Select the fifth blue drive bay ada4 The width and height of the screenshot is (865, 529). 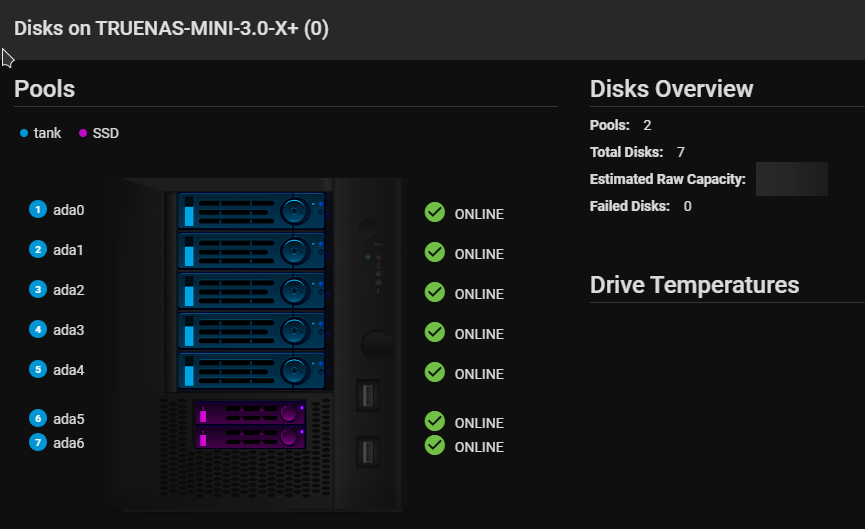click(252, 371)
